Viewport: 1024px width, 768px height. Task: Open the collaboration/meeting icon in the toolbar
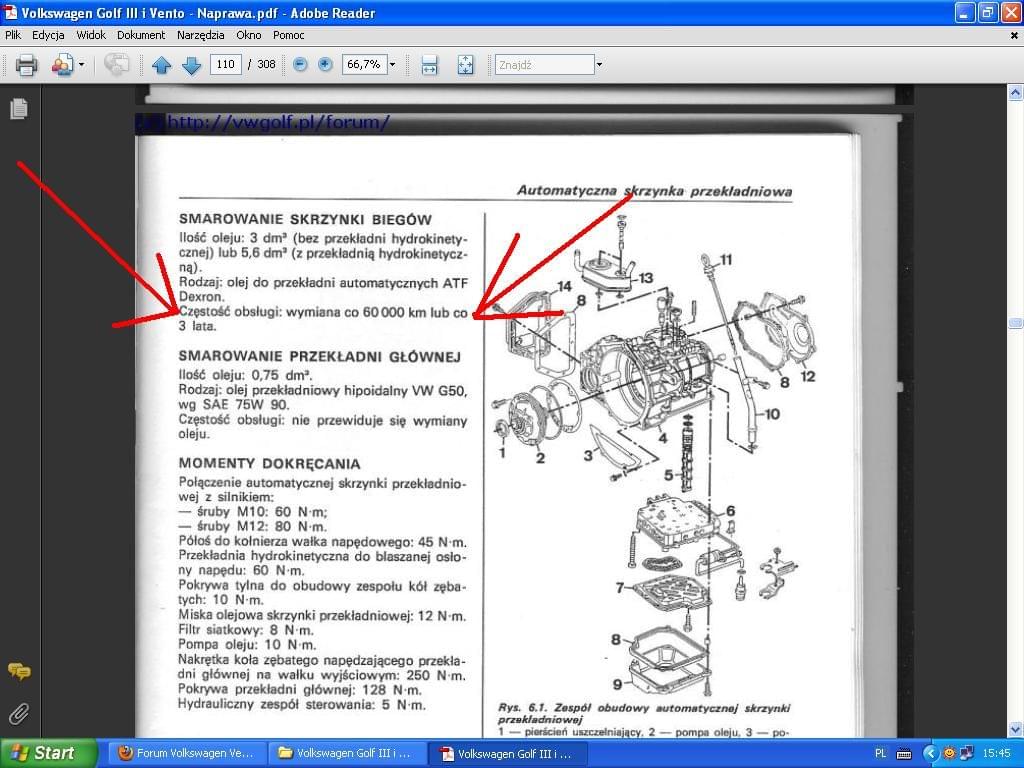pos(62,65)
